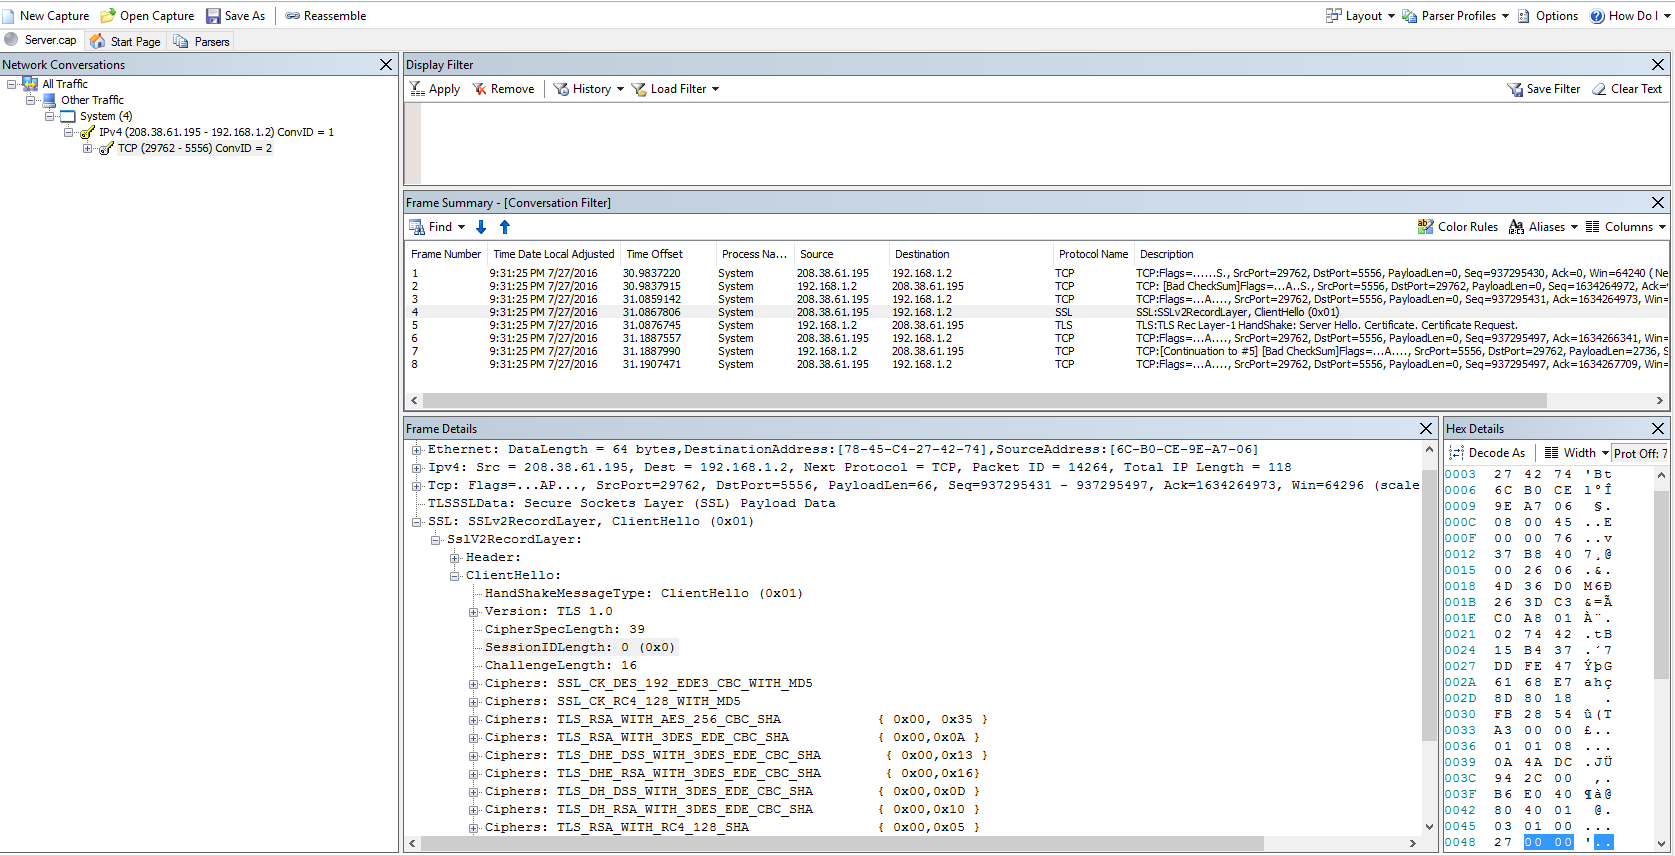Click Frame Details scroll down arrow

[1429, 827]
